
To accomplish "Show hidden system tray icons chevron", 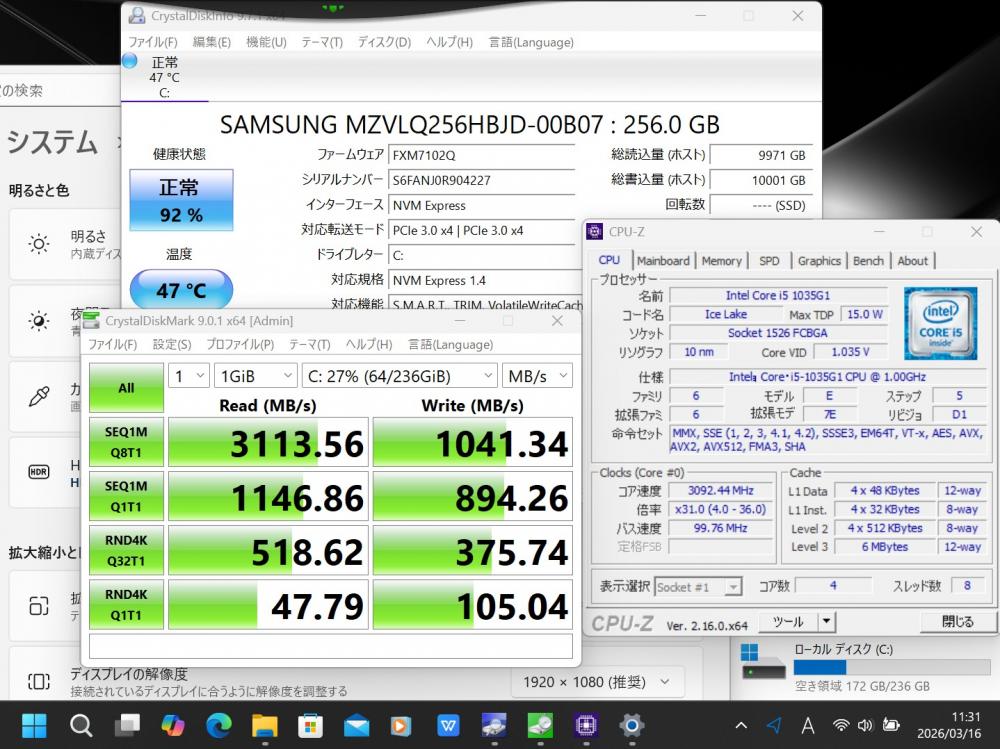I will point(741,725).
